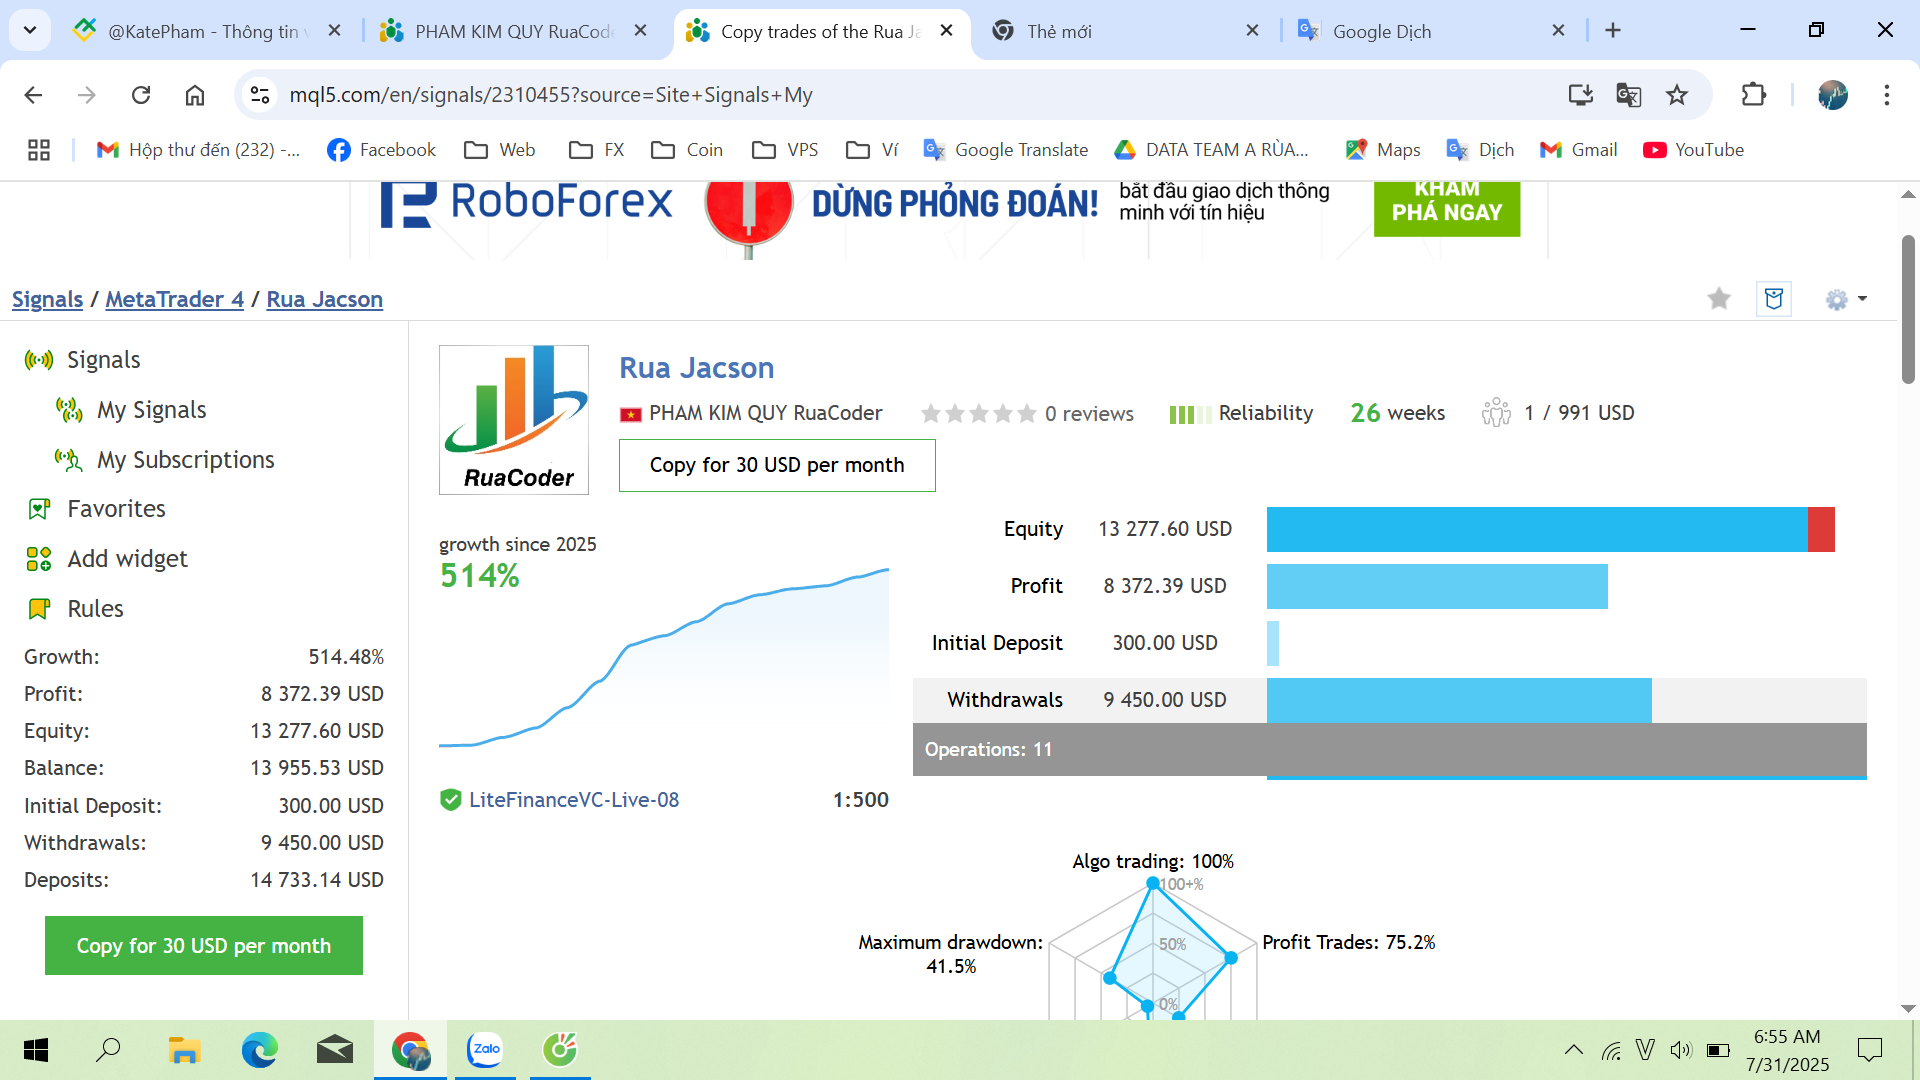The width and height of the screenshot is (1920, 1080).
Task: Go to Signals breadcrumb link
Action: pyautogui.click(x=47, y=299)
